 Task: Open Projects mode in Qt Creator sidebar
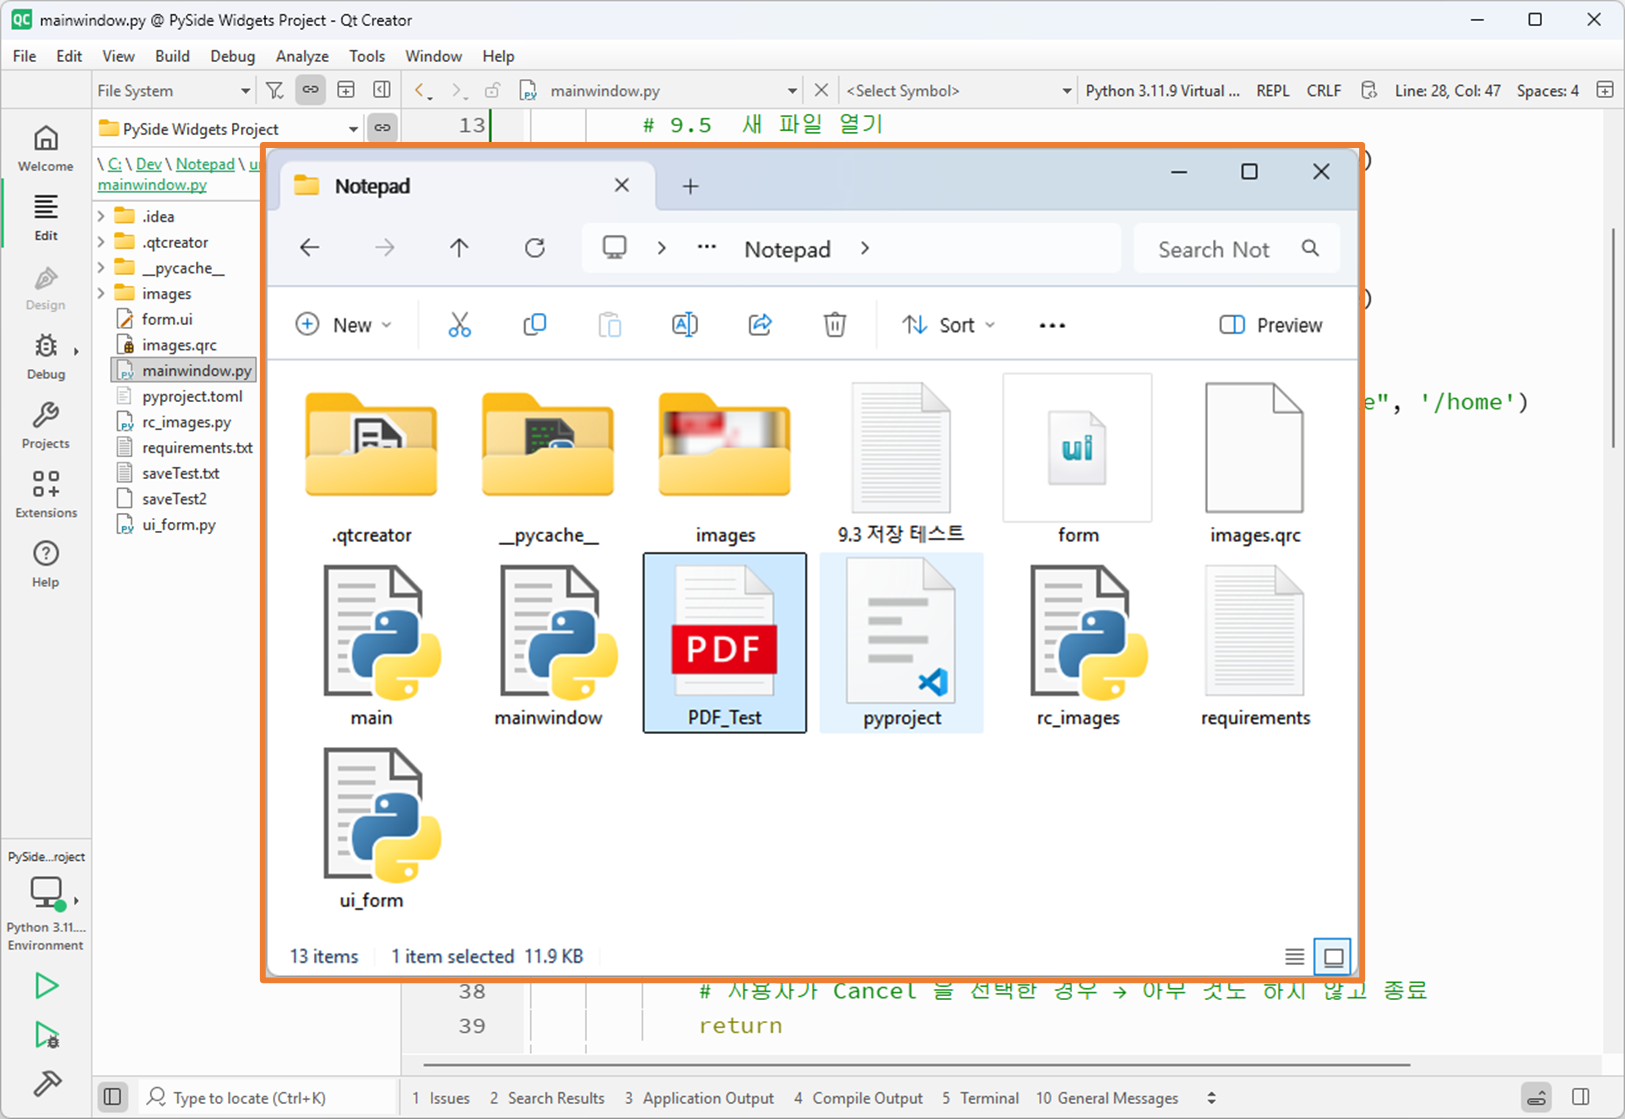(x=46, y=425)
